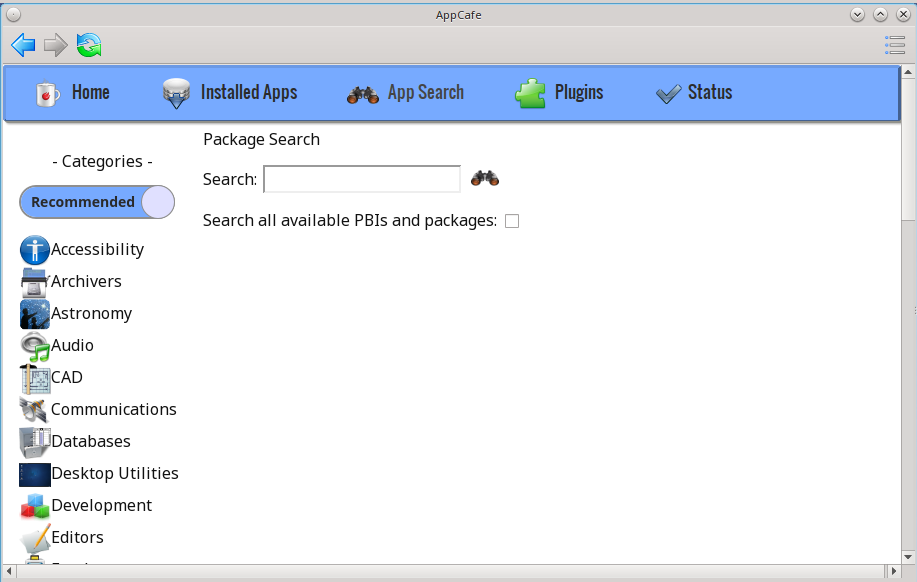
Task: Switch to Installed Apps tab
Action: click(249, 92)
